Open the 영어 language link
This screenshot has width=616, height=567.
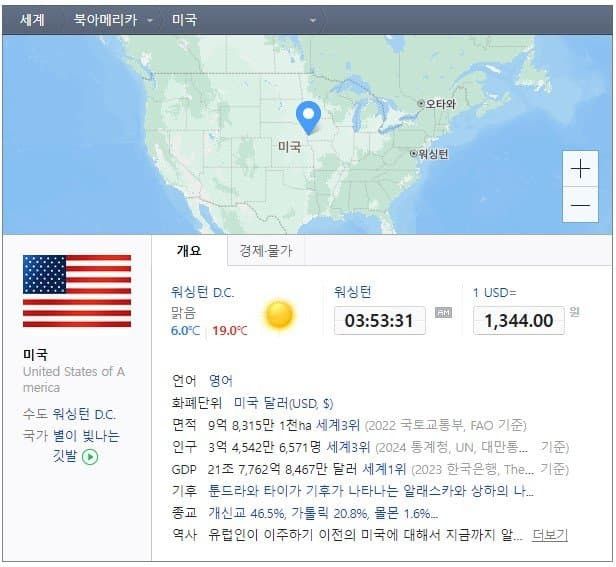tap(220, 380)
